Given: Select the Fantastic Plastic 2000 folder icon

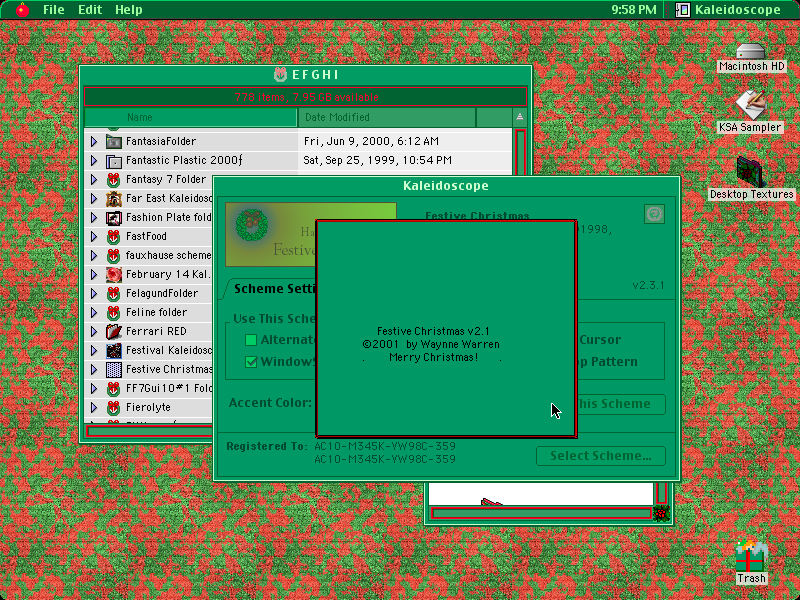Looking at the screenshot, I should [x=113, y=161].
